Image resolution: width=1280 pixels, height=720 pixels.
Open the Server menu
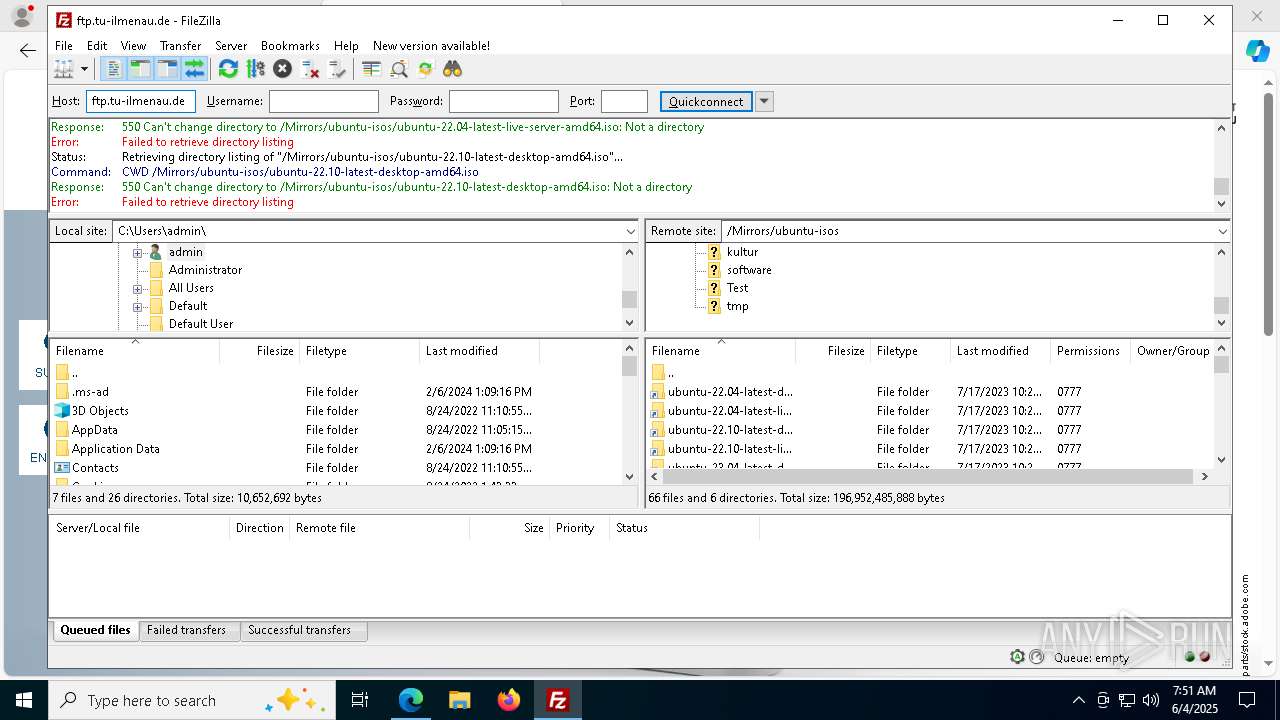pos(231,46)
